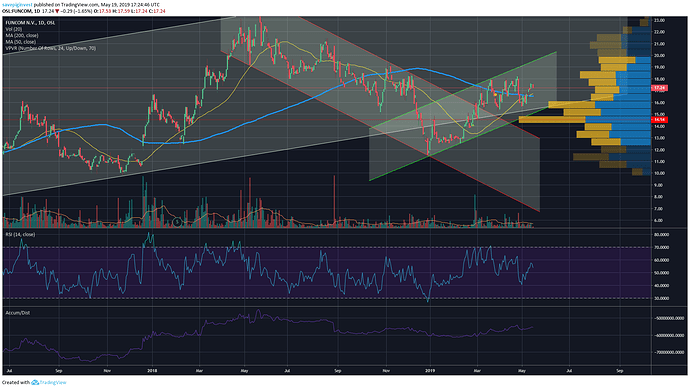Select the Vol (20) indicator label

pos(14,29)
